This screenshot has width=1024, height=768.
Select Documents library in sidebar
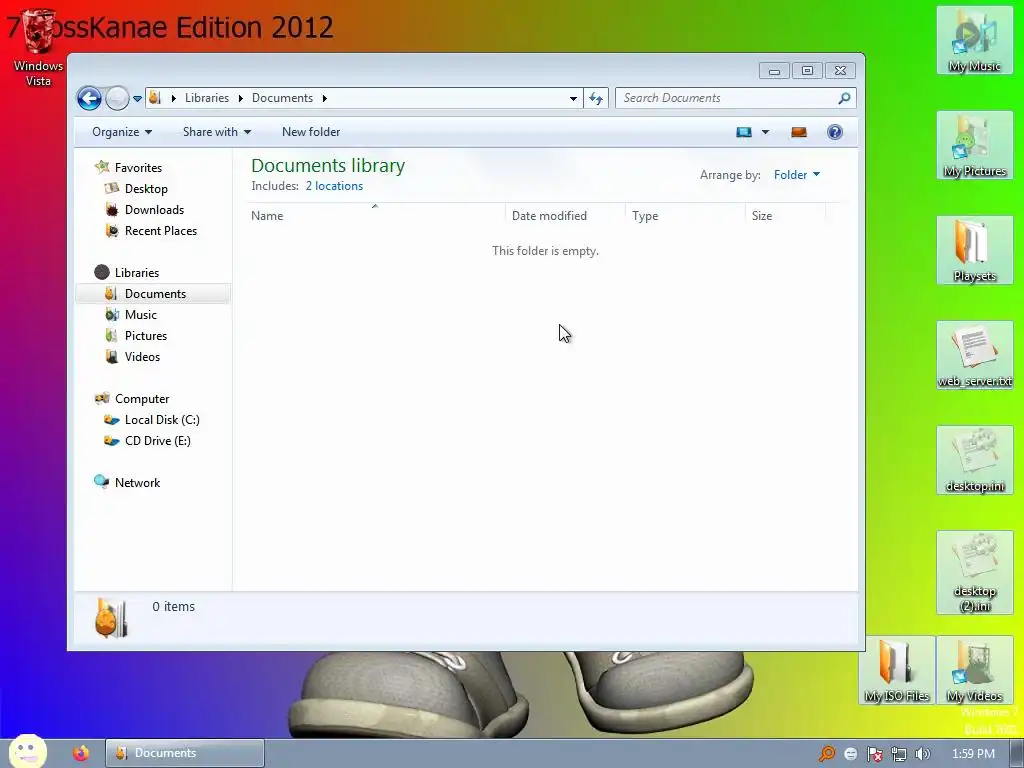point(155,294)
